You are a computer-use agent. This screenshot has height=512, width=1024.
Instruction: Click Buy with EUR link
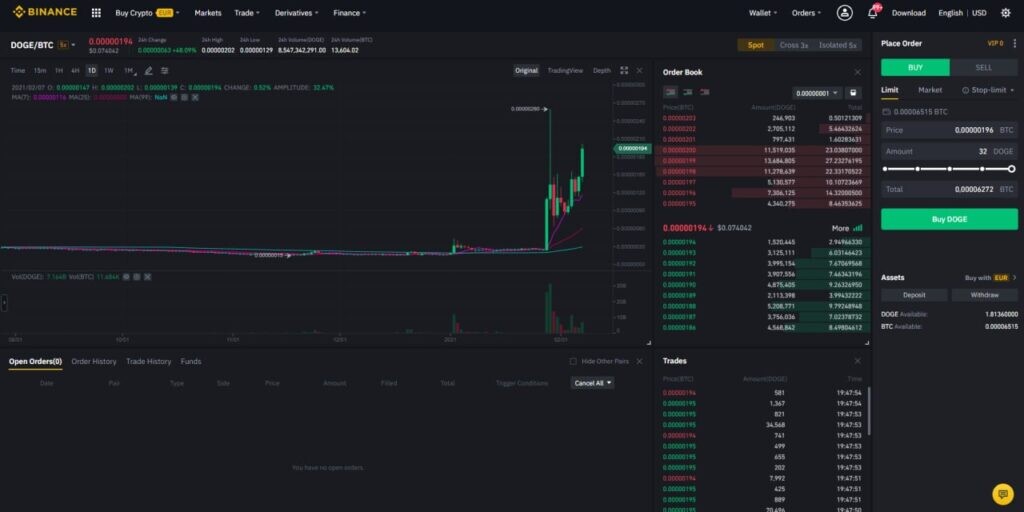991,278
